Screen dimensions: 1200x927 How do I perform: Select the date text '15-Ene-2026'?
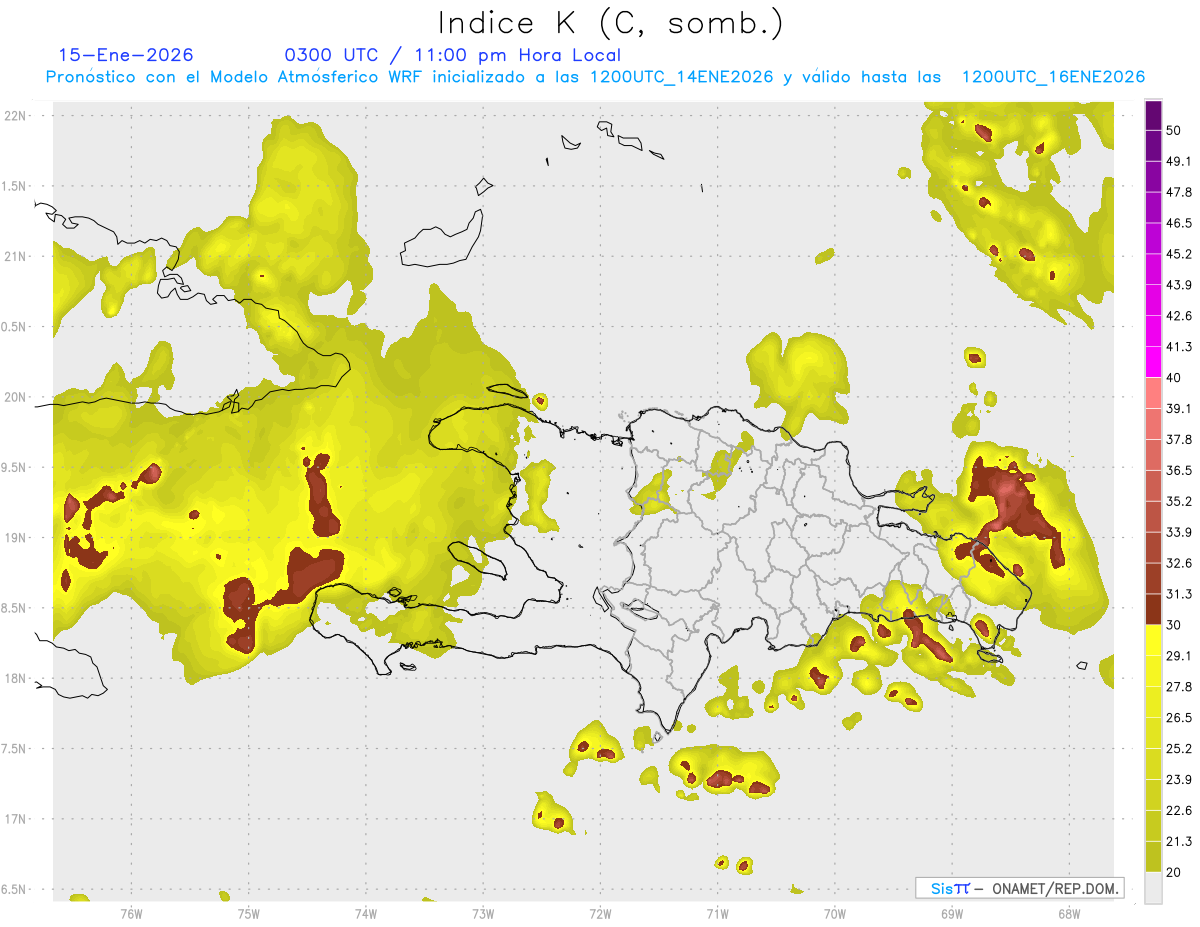[x=126, y=55]
